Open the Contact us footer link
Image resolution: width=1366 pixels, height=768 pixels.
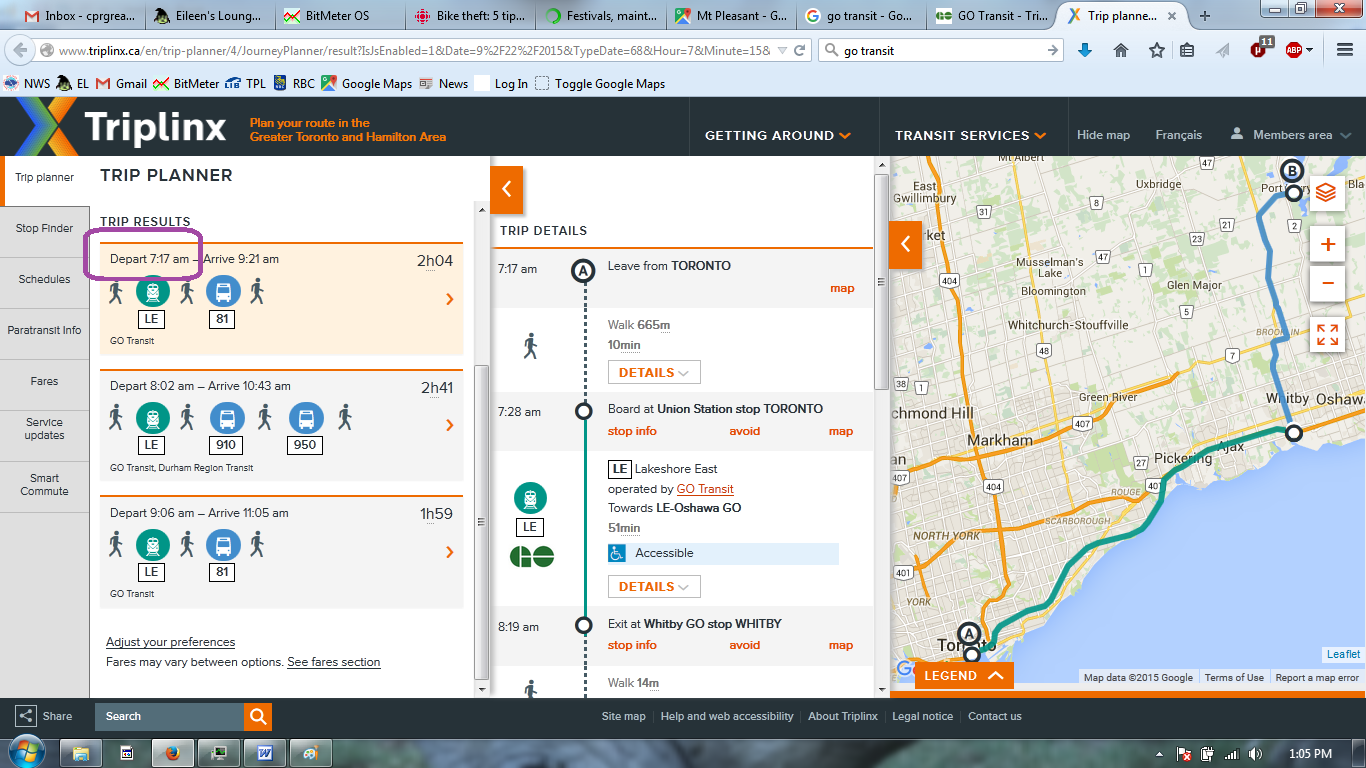tap(995, 716)
